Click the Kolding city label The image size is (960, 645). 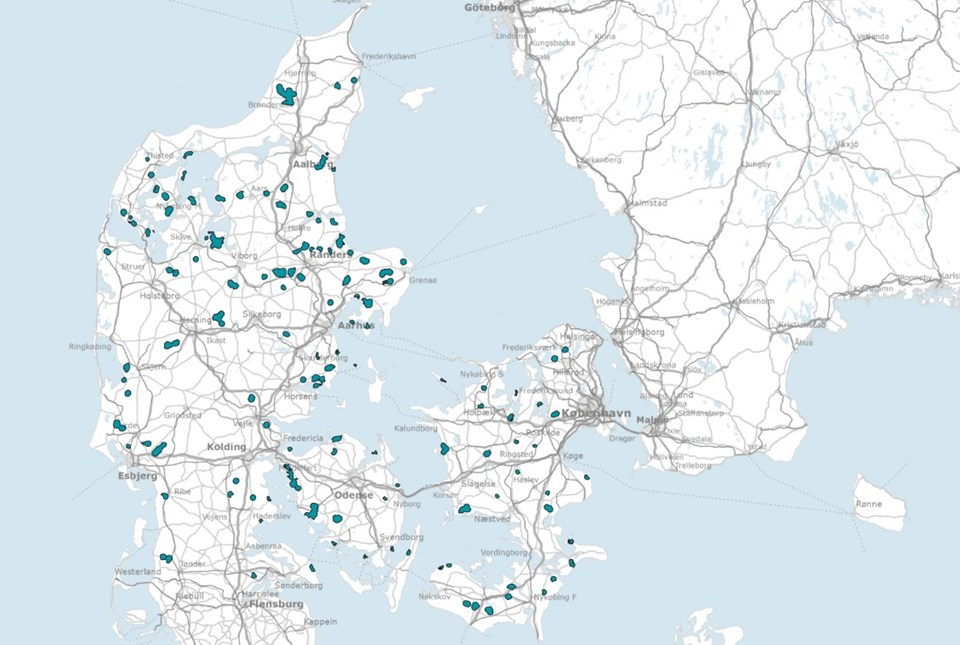226,447
